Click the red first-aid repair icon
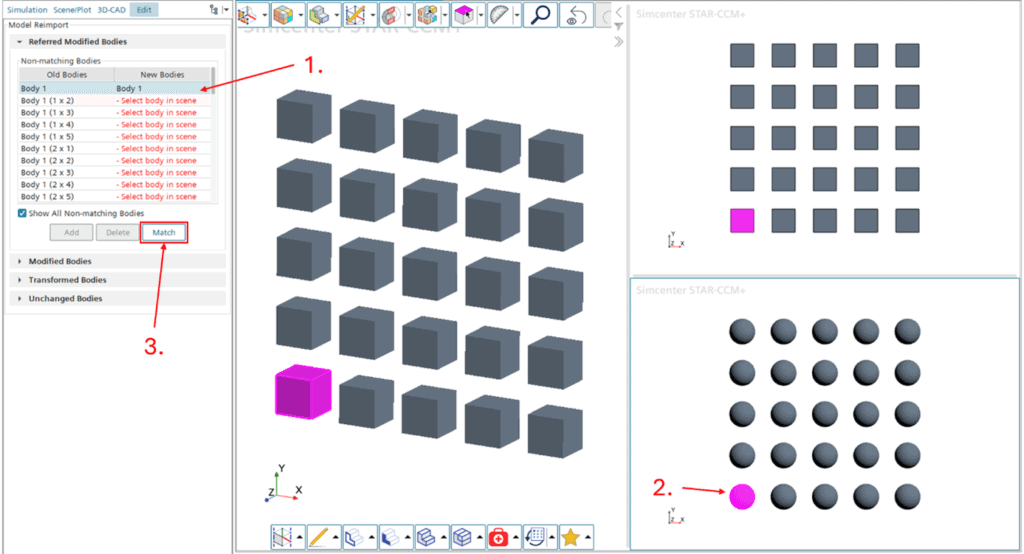1024x554 pixels. 498,538
